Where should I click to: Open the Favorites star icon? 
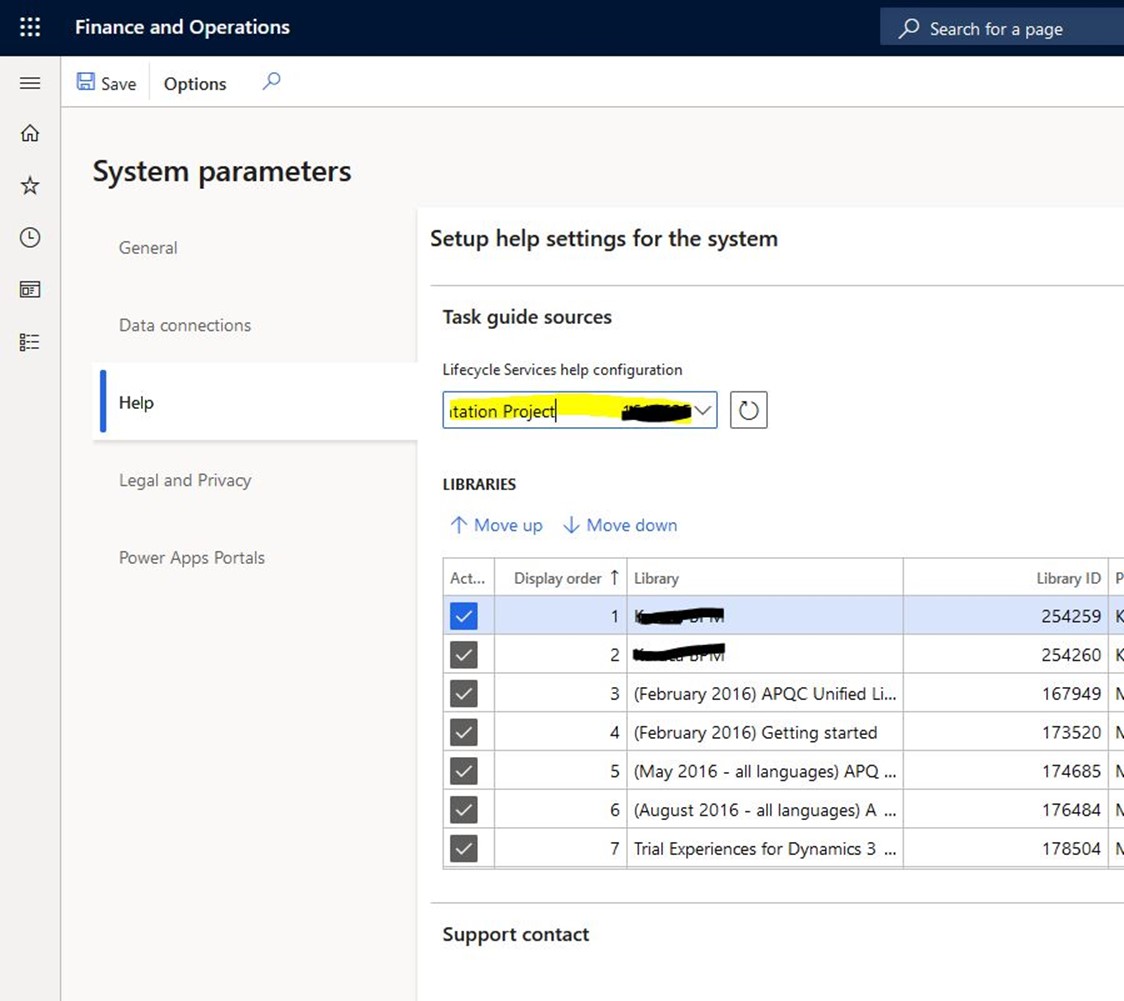pos(30,186)
